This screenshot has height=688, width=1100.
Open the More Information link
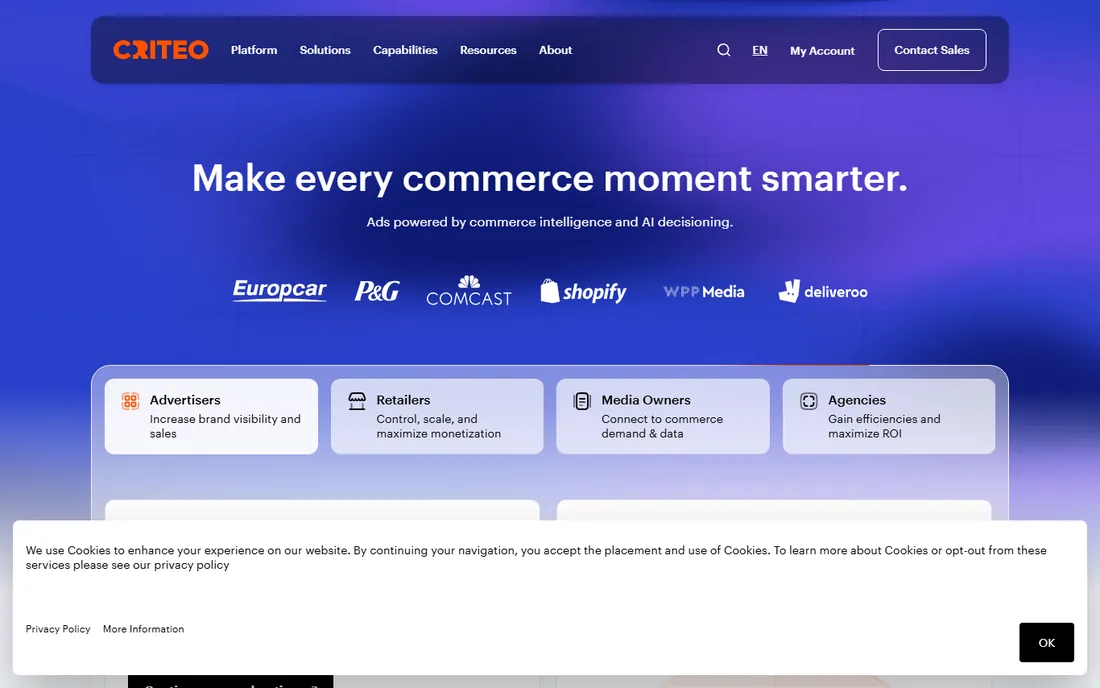(144, 629)
